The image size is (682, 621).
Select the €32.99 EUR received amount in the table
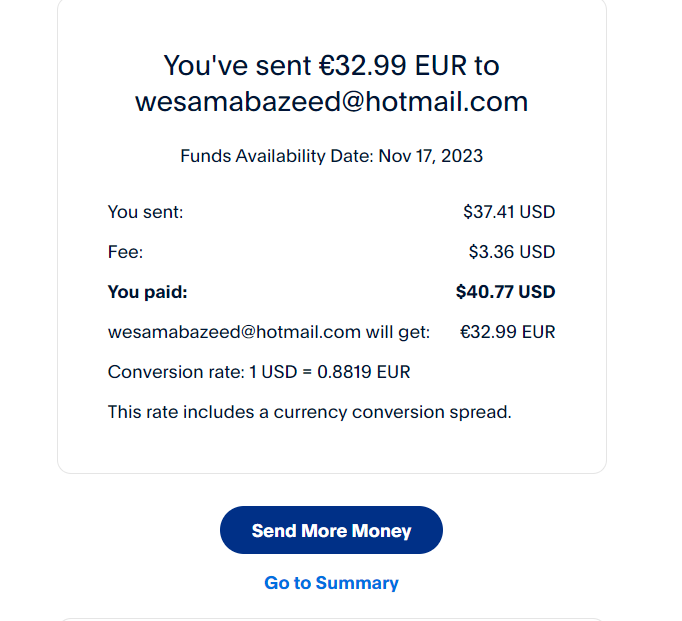pyautogui.click(x=507, y=332)
